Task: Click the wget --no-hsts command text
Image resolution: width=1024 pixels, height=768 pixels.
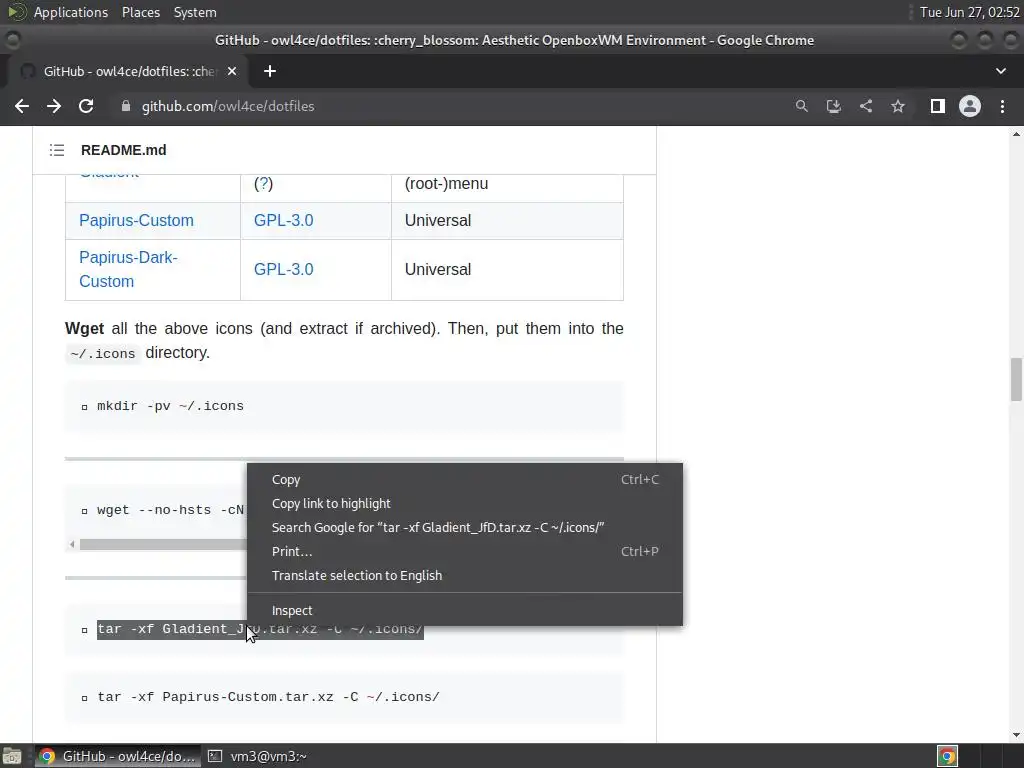Action: click(x=170, y=510)
